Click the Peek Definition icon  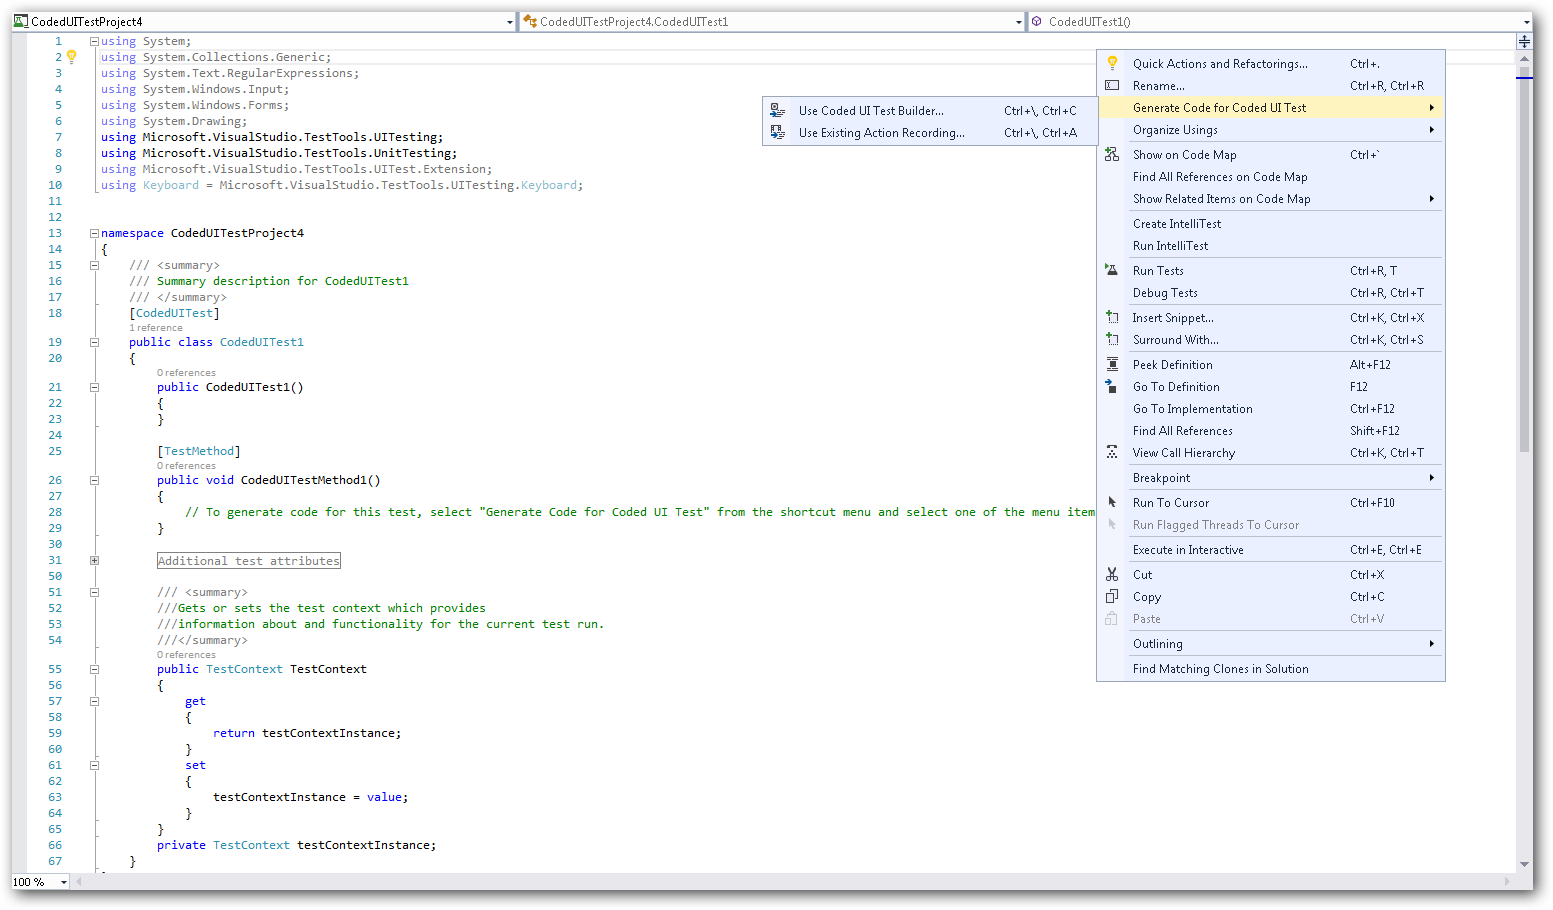(x=1112, y=364)
